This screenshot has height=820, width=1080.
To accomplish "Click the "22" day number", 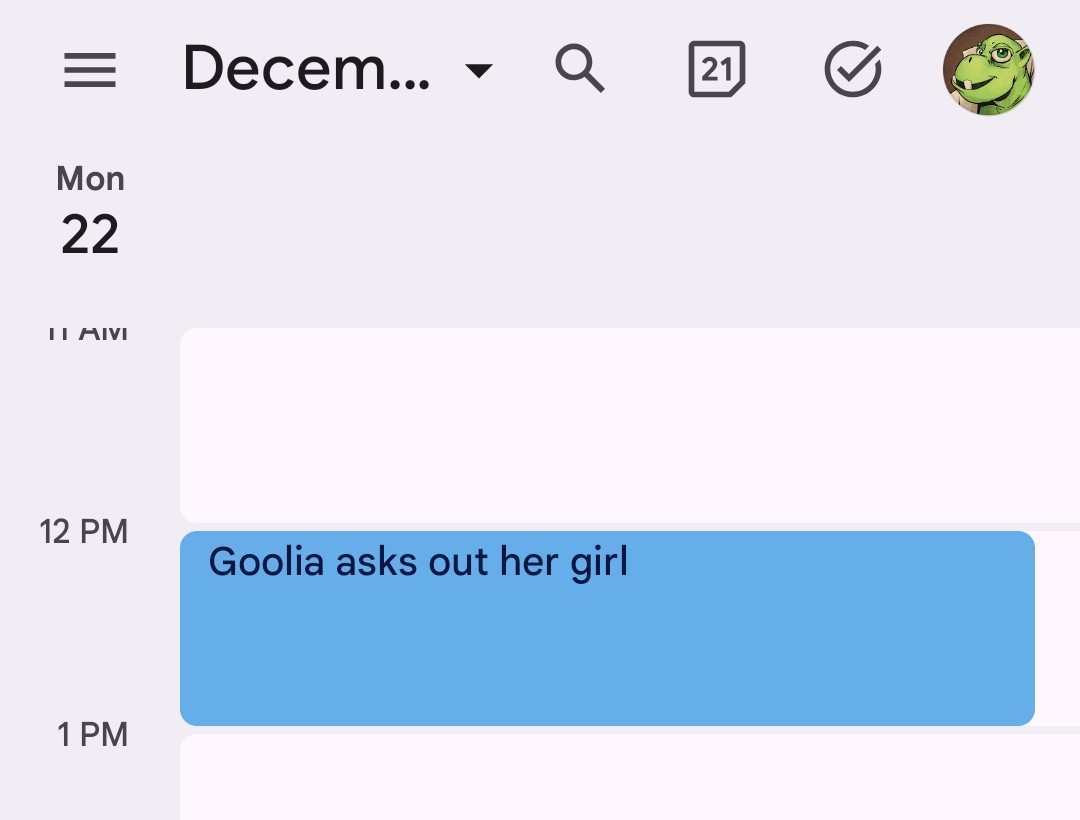I will (90, 235).
